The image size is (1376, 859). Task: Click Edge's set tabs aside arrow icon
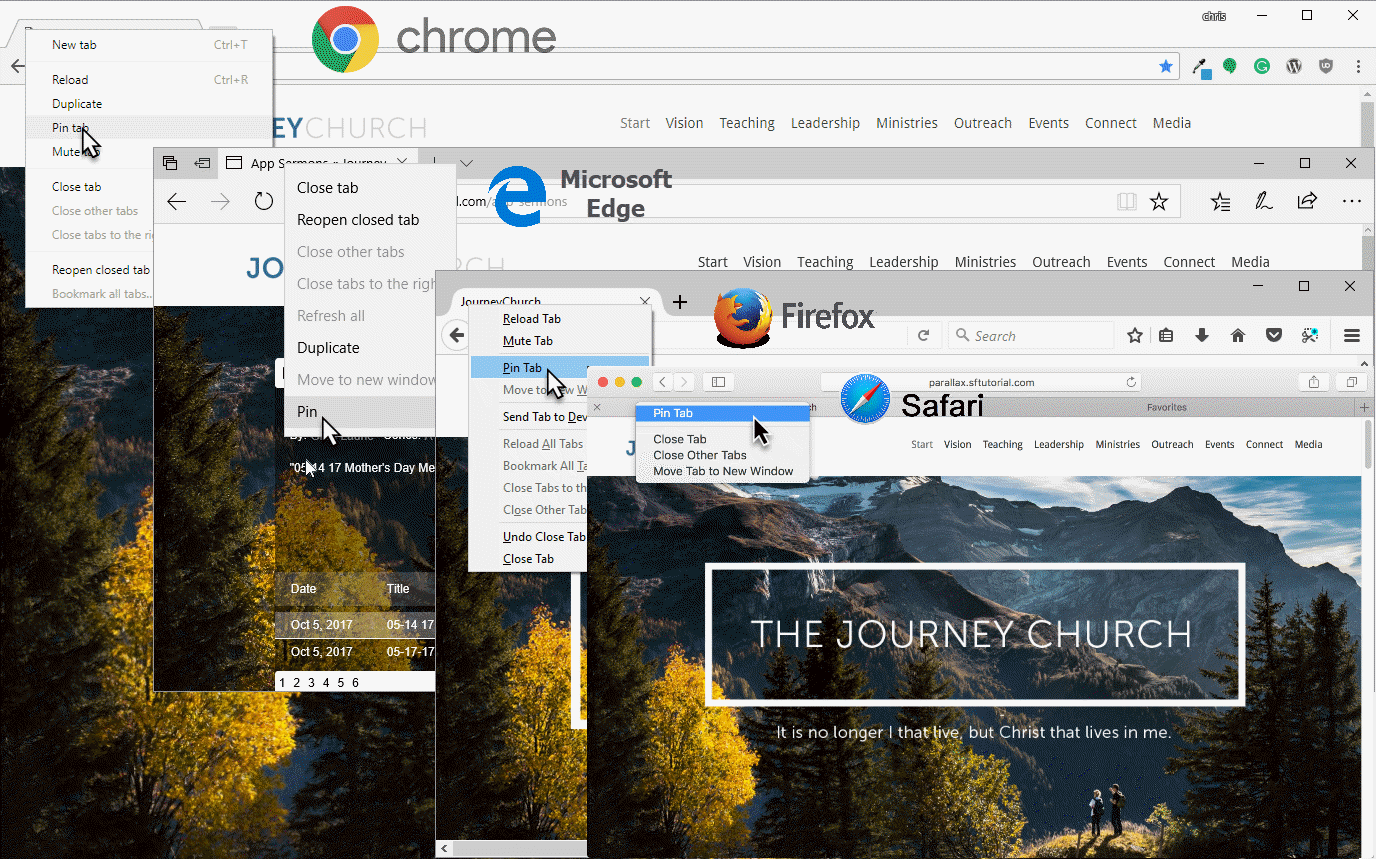[x=202, y=163]
